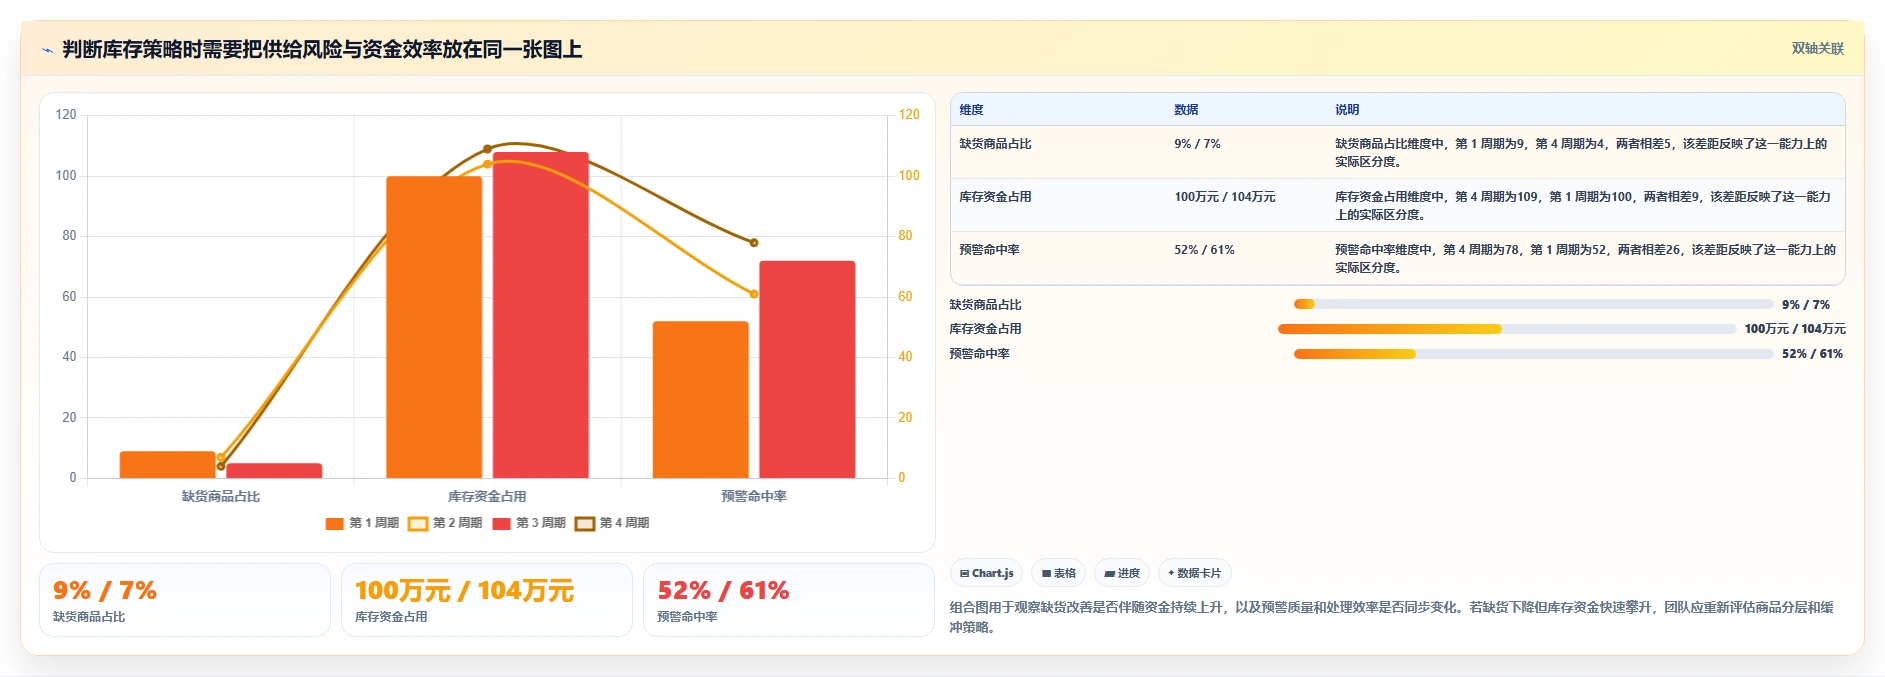Screen dimensions: 1885x677
Task: Click the 库存资金占用 progress bar
Action: [x=1507, y=329]
